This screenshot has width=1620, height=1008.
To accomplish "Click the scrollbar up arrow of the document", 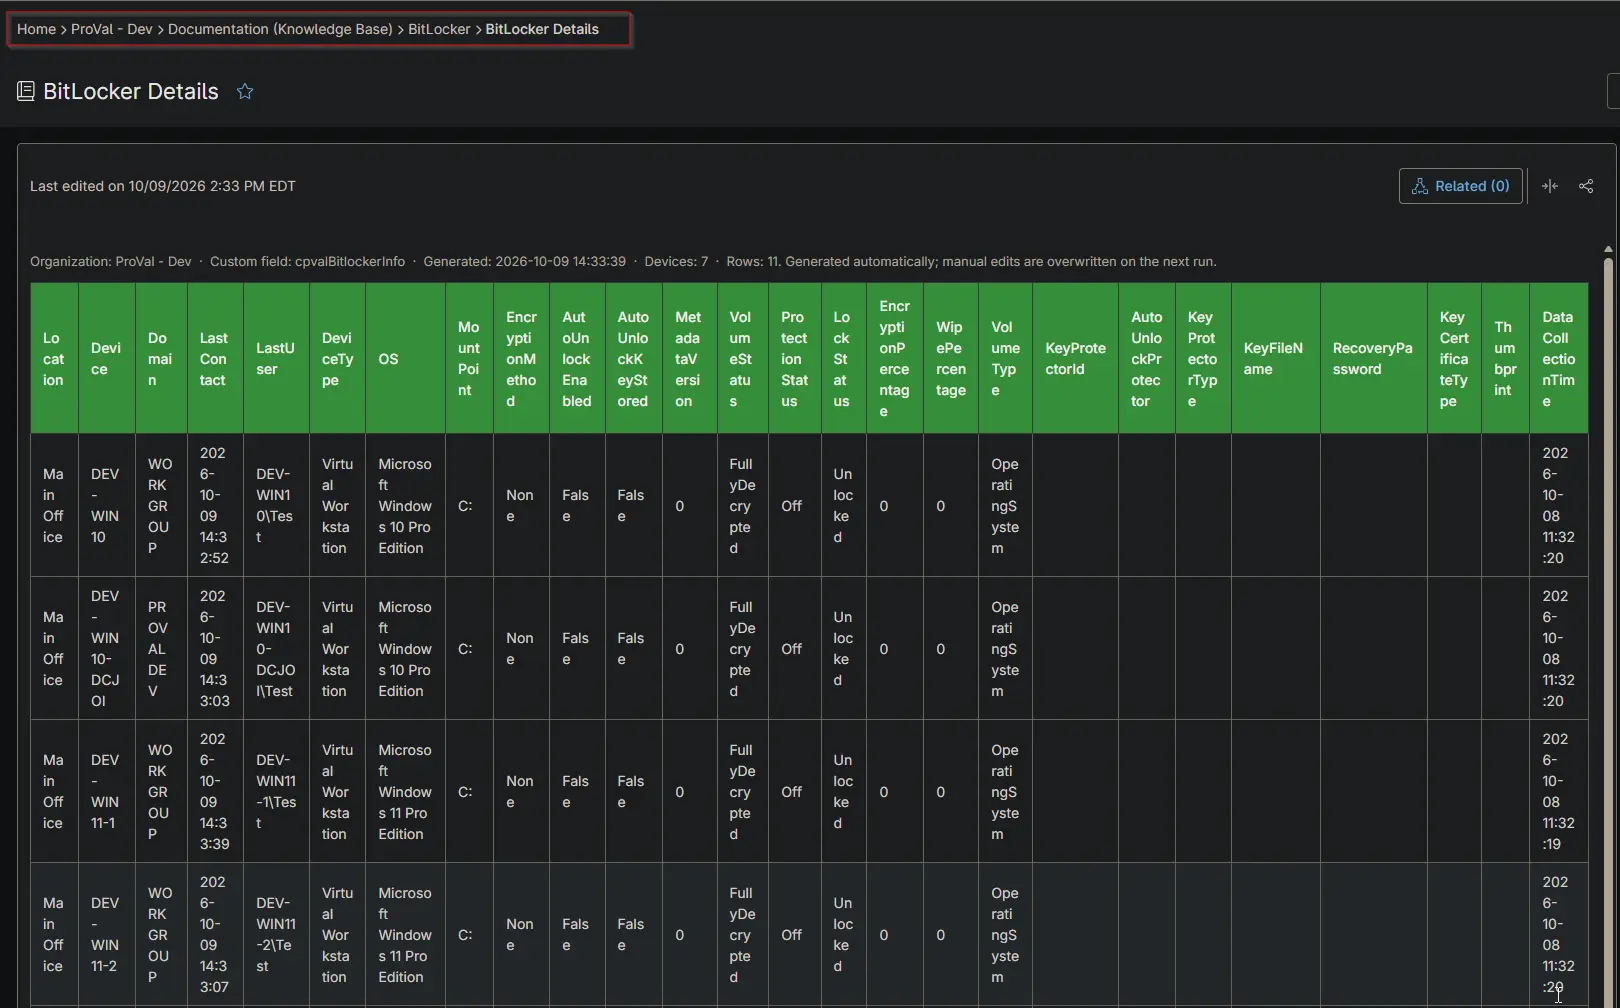I will 1608,249.
